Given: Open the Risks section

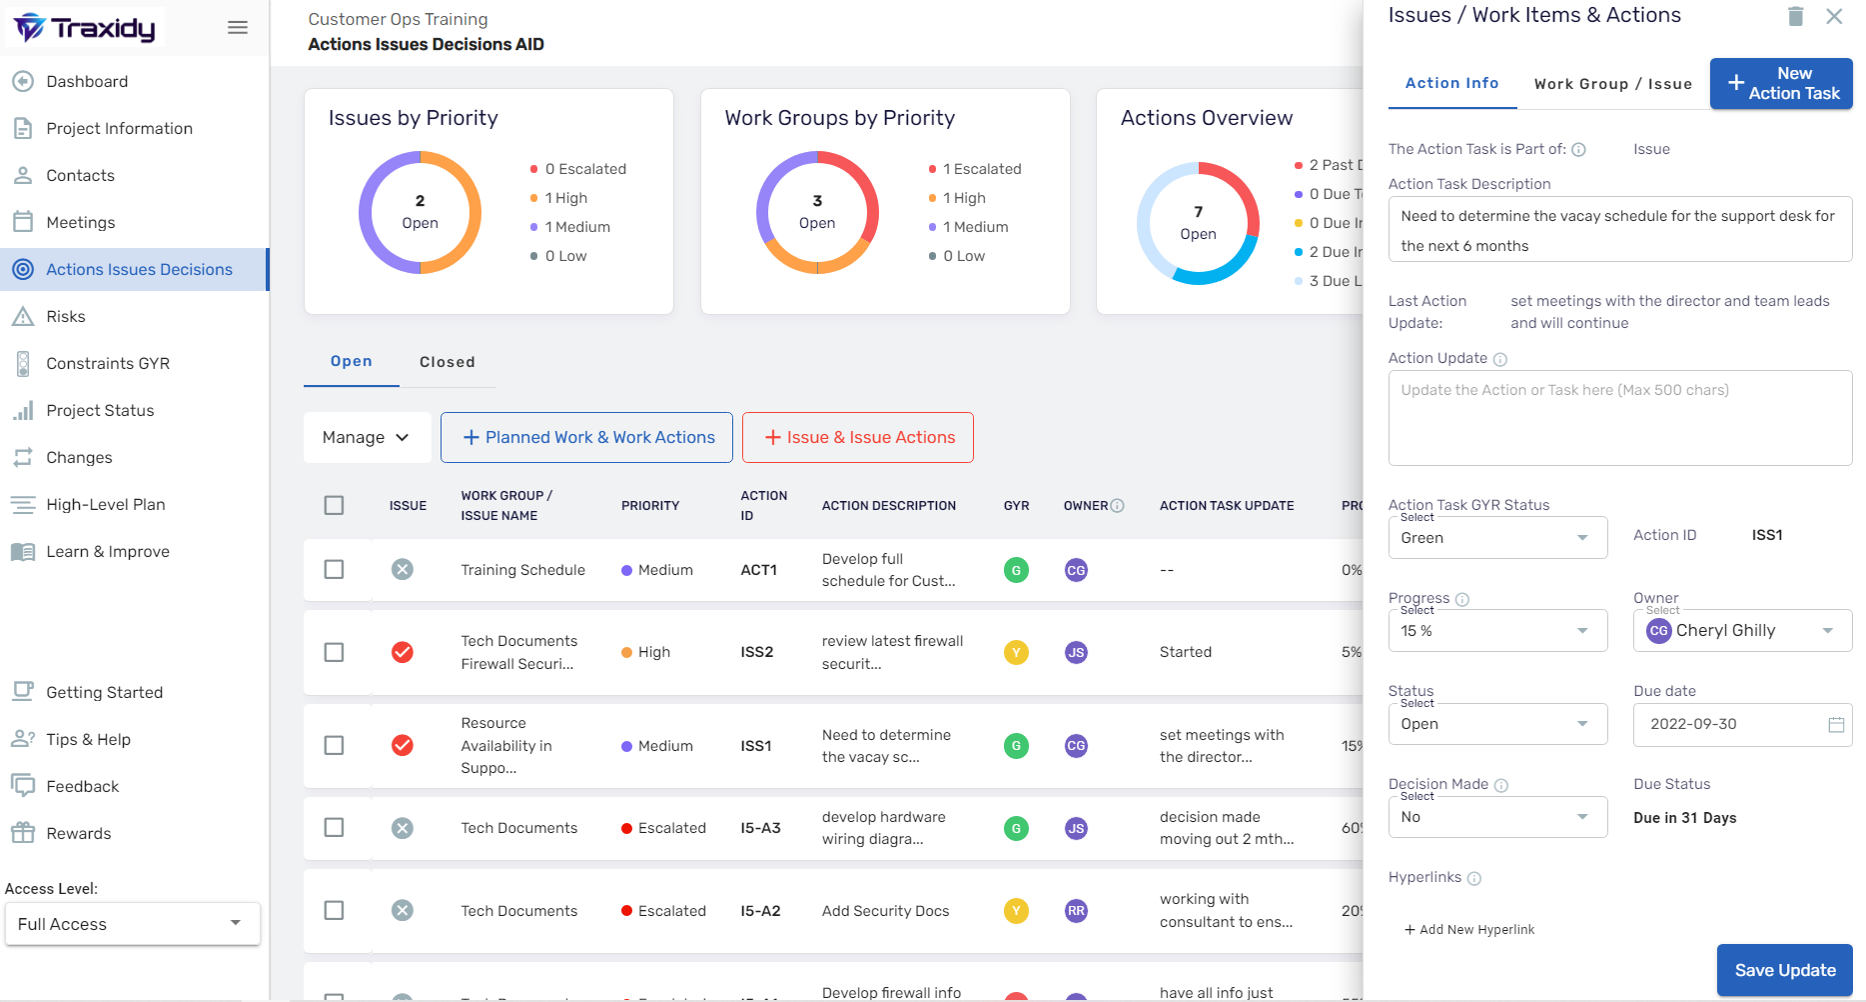Looking at the screenshot, I should (x=65, y=316).
